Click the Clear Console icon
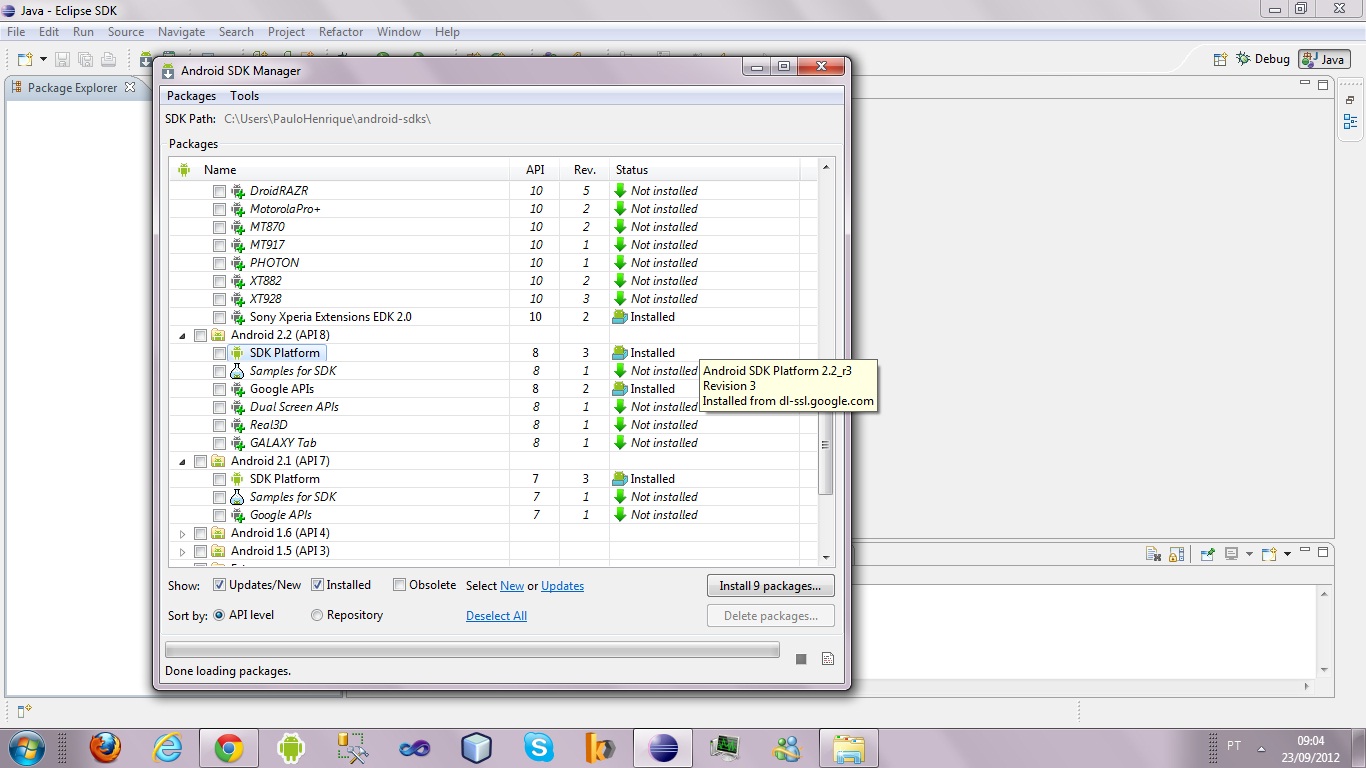This screenshot has height=768, width=1366. pyautogui.click(x=1153, y=553)
